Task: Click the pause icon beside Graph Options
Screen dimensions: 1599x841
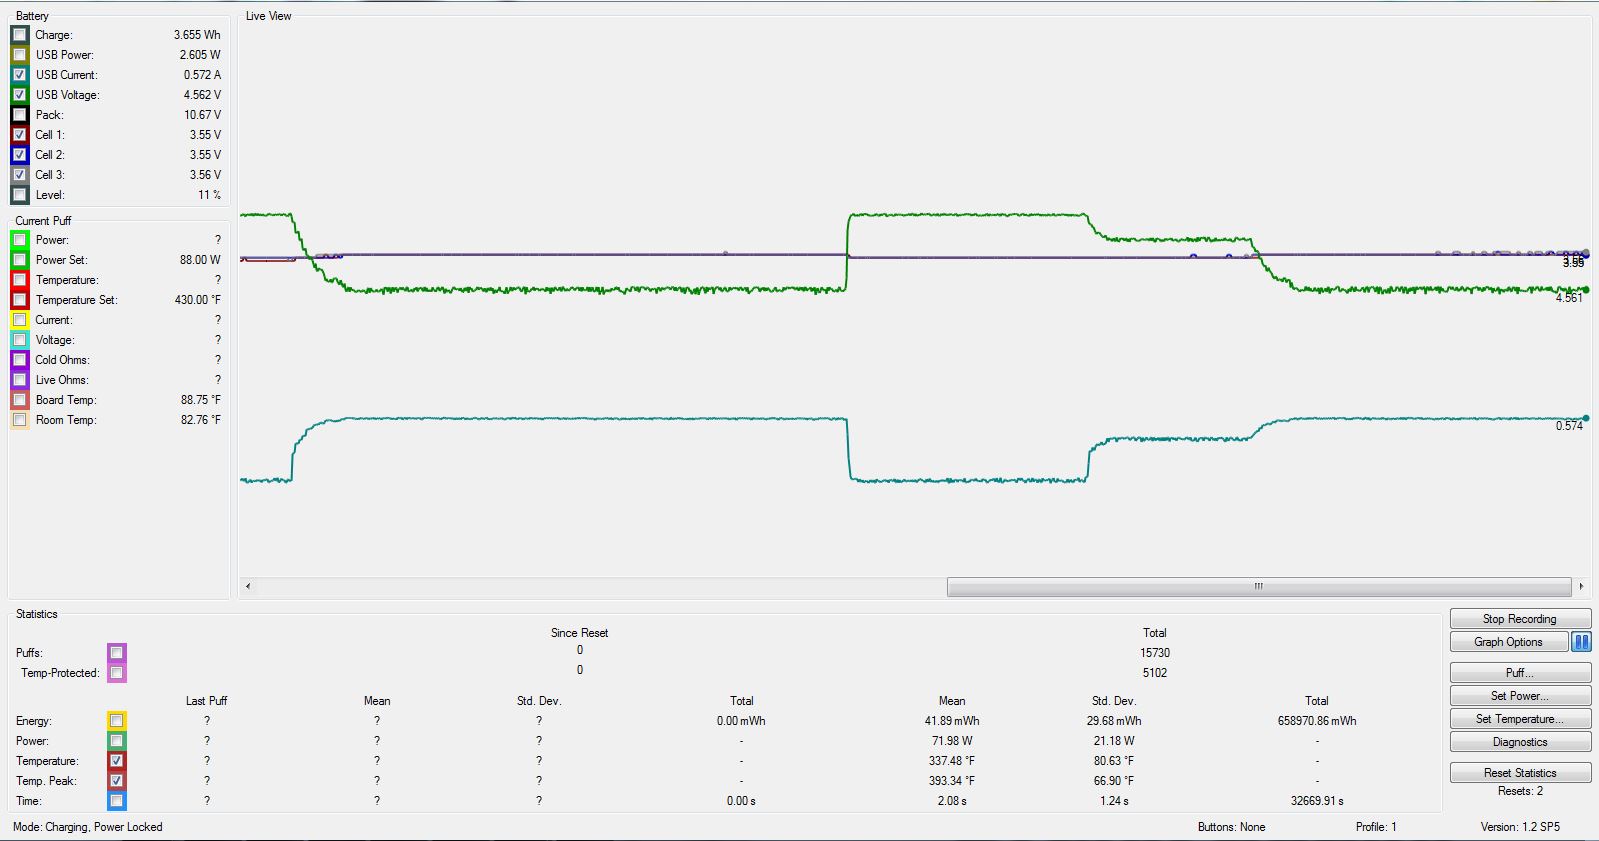Action: 1581,642
